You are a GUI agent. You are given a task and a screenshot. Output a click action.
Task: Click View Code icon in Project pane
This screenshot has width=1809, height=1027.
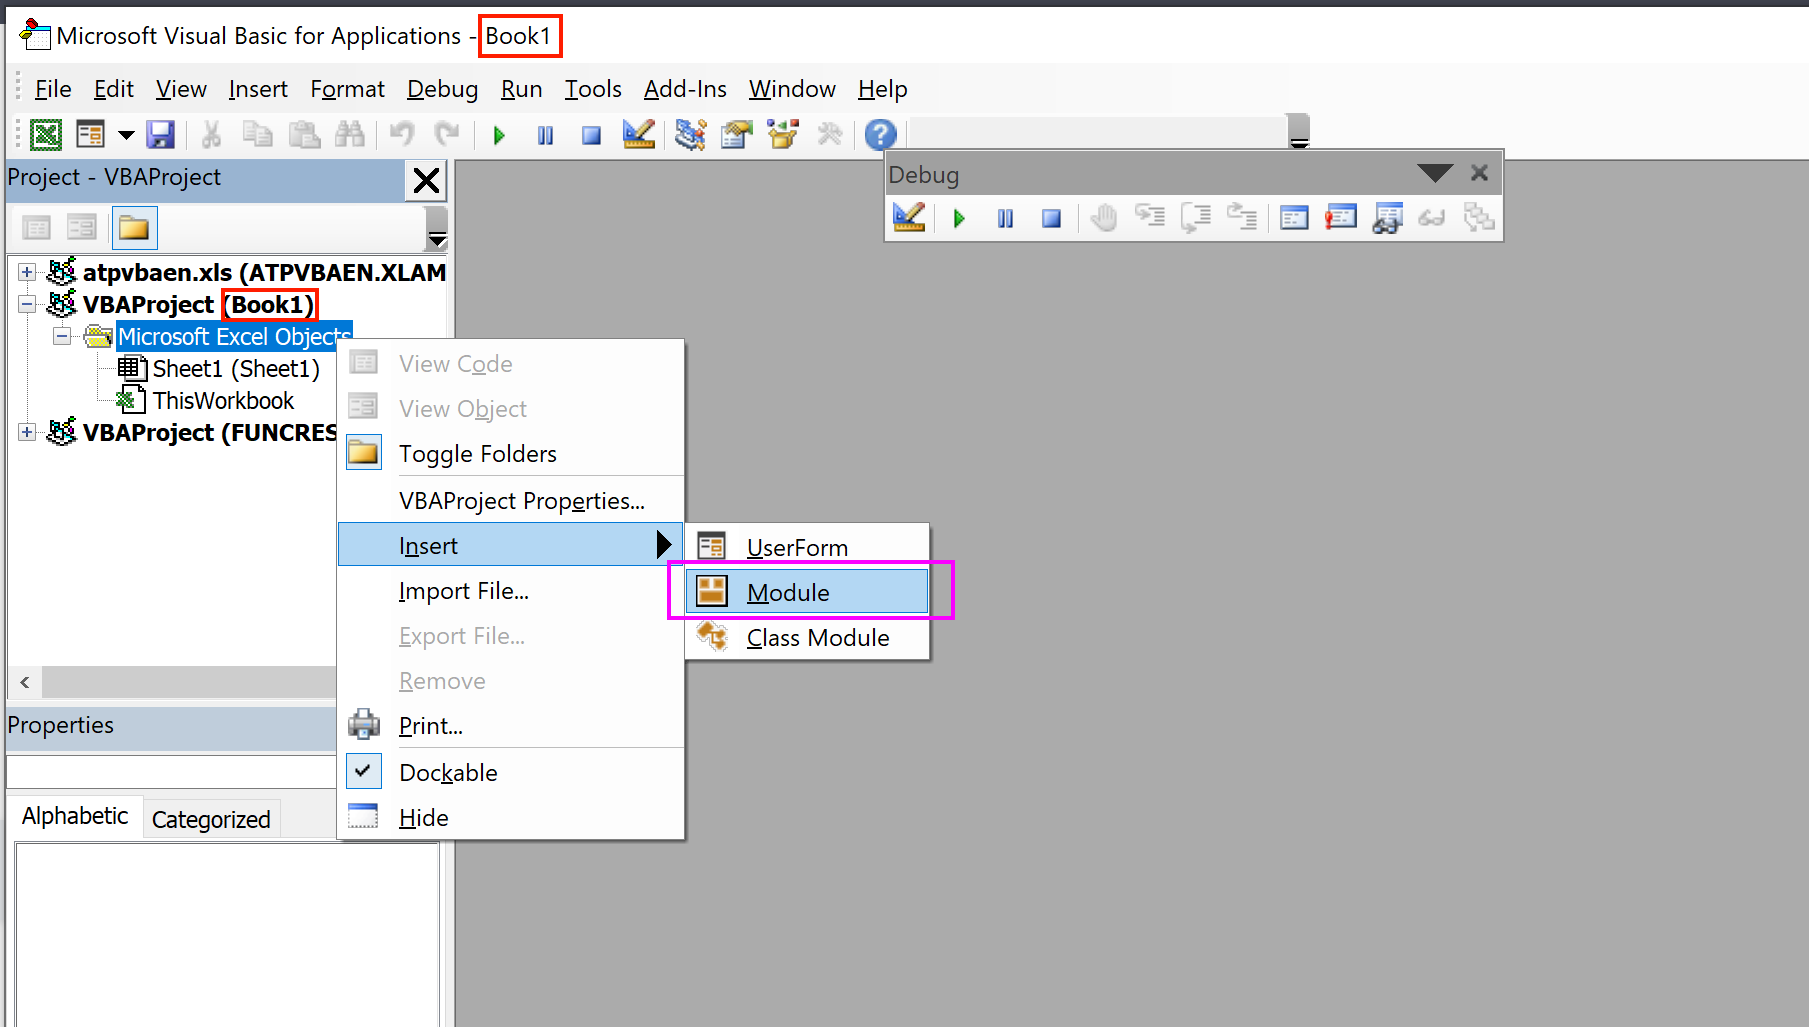(36, 228)
